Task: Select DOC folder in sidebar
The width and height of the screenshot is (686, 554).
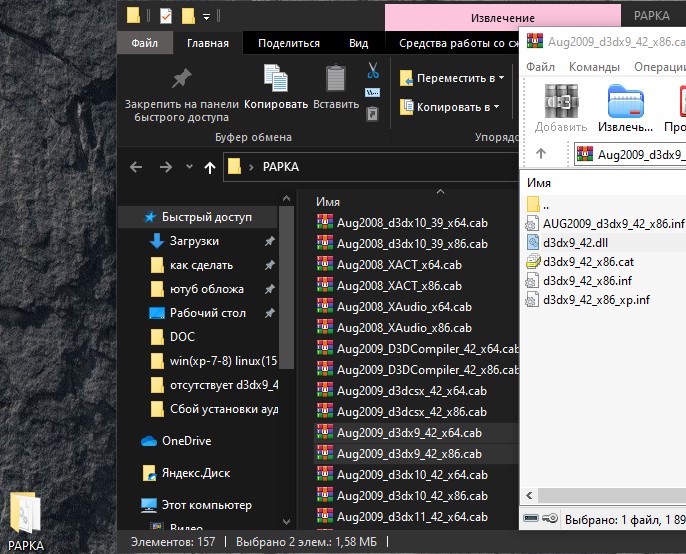Action: point(182,337)
